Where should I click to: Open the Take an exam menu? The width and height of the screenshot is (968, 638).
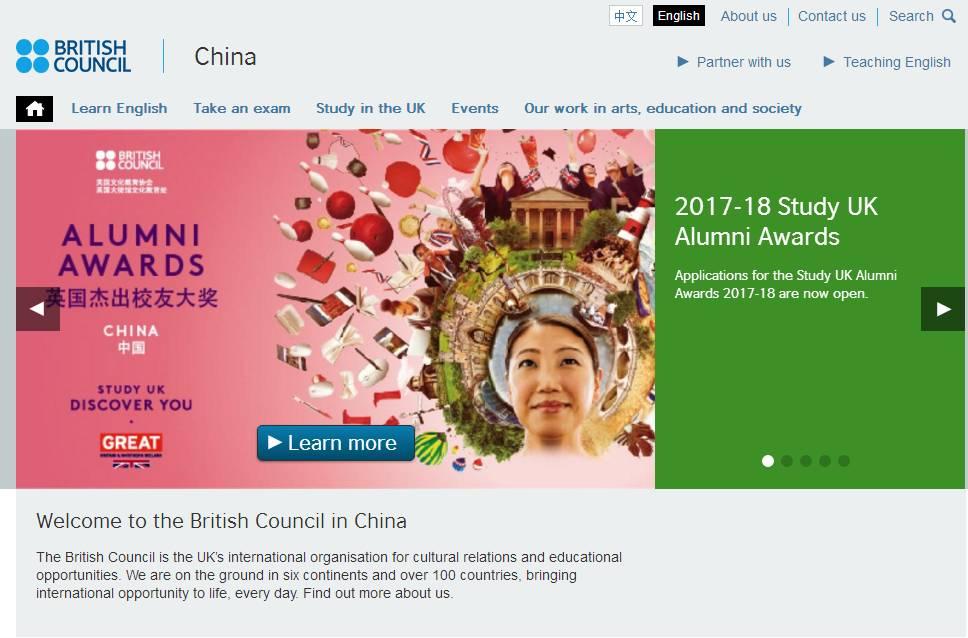pyautogui.click(x=241, y=109)
